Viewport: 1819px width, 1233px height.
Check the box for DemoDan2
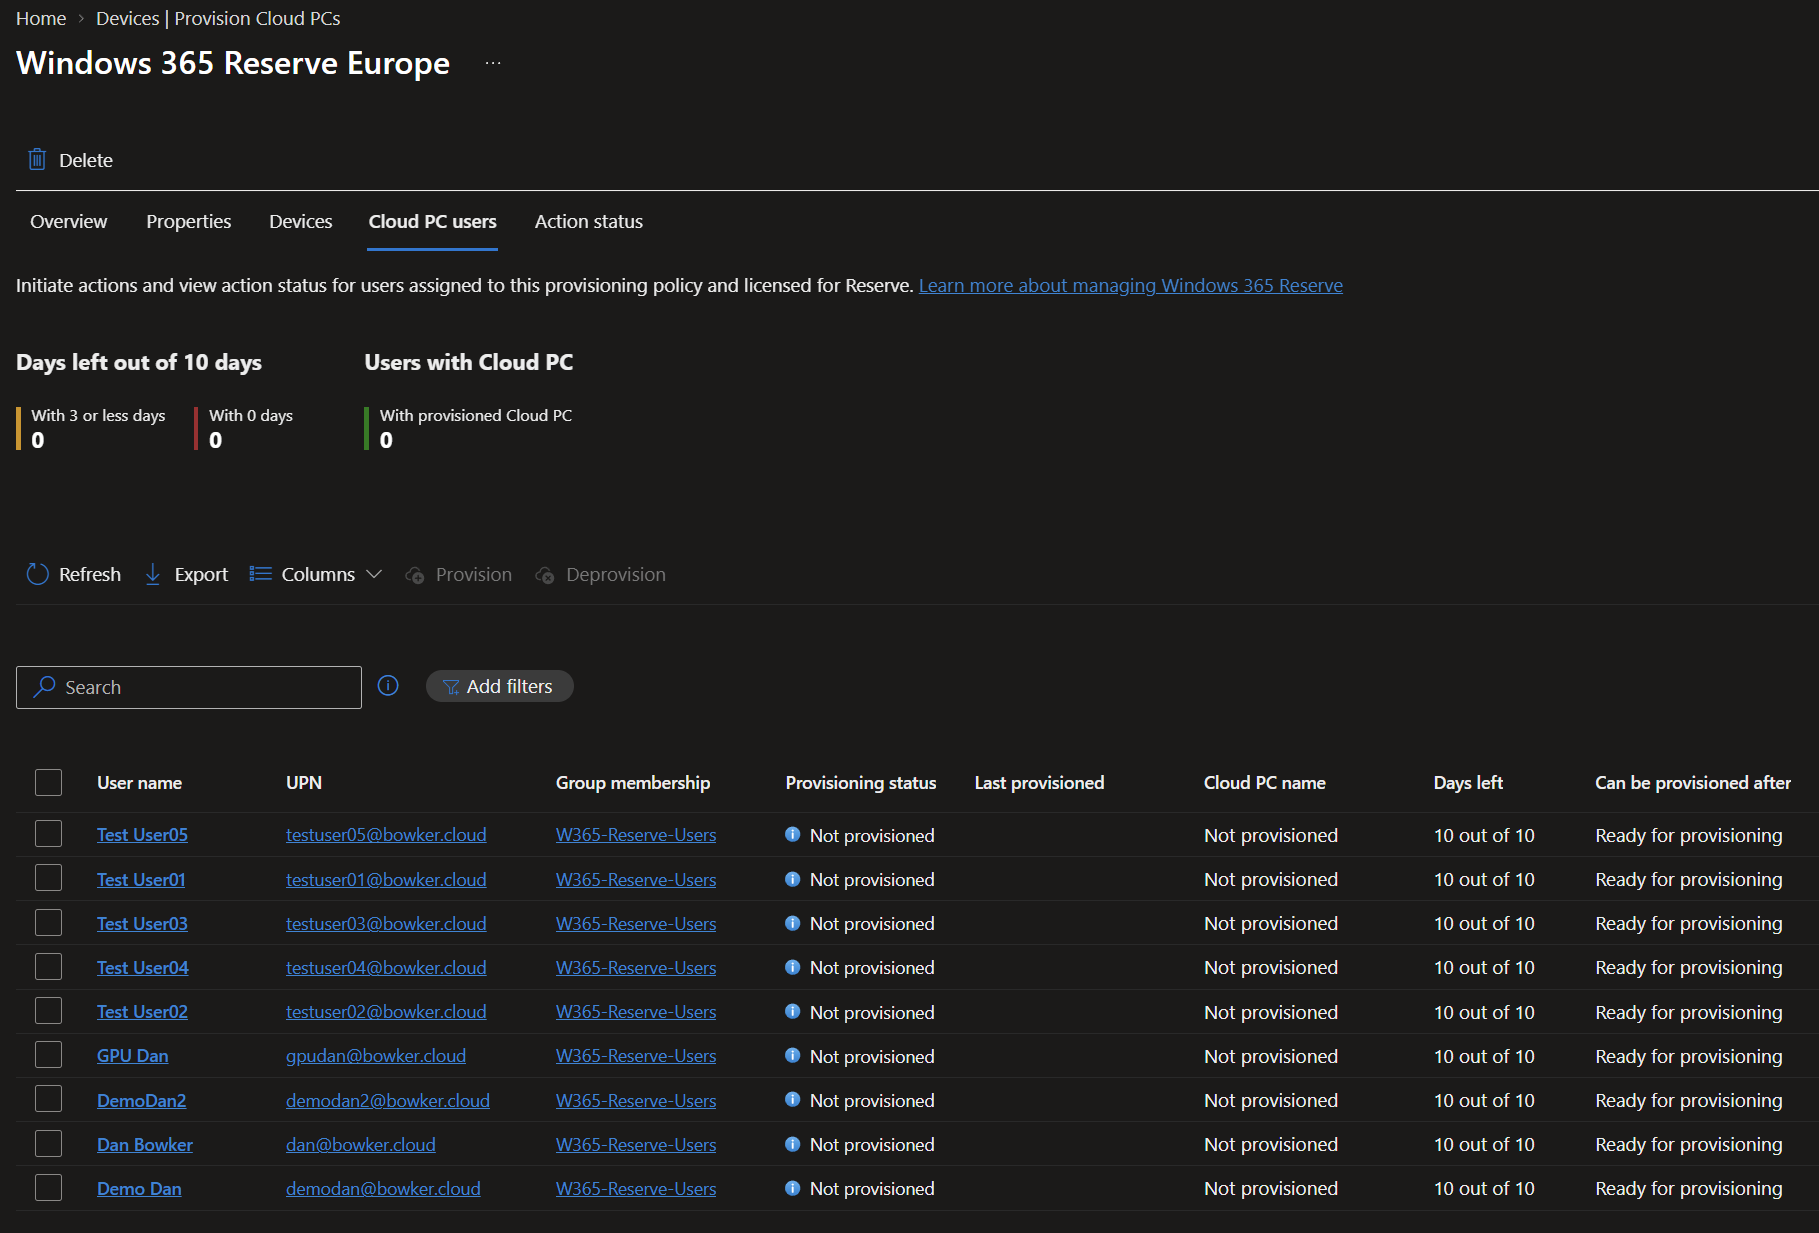pos(48,1099)
